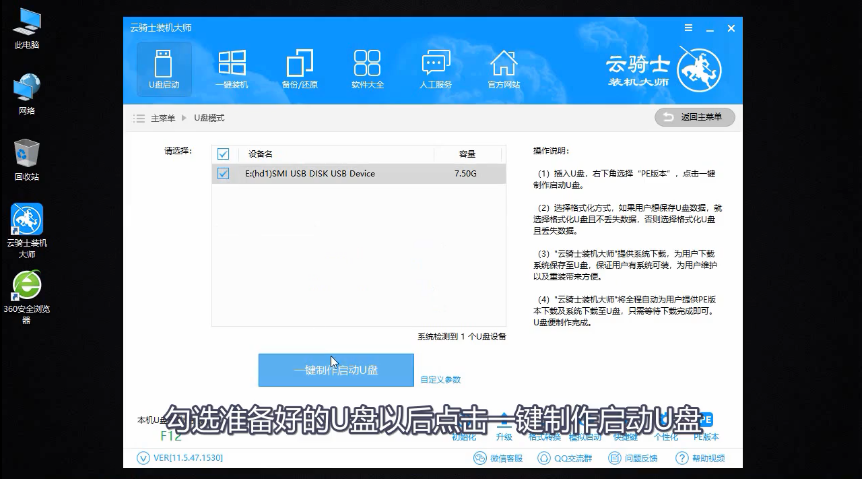Click U盘模式 breadcrumb item

(209, 118)
